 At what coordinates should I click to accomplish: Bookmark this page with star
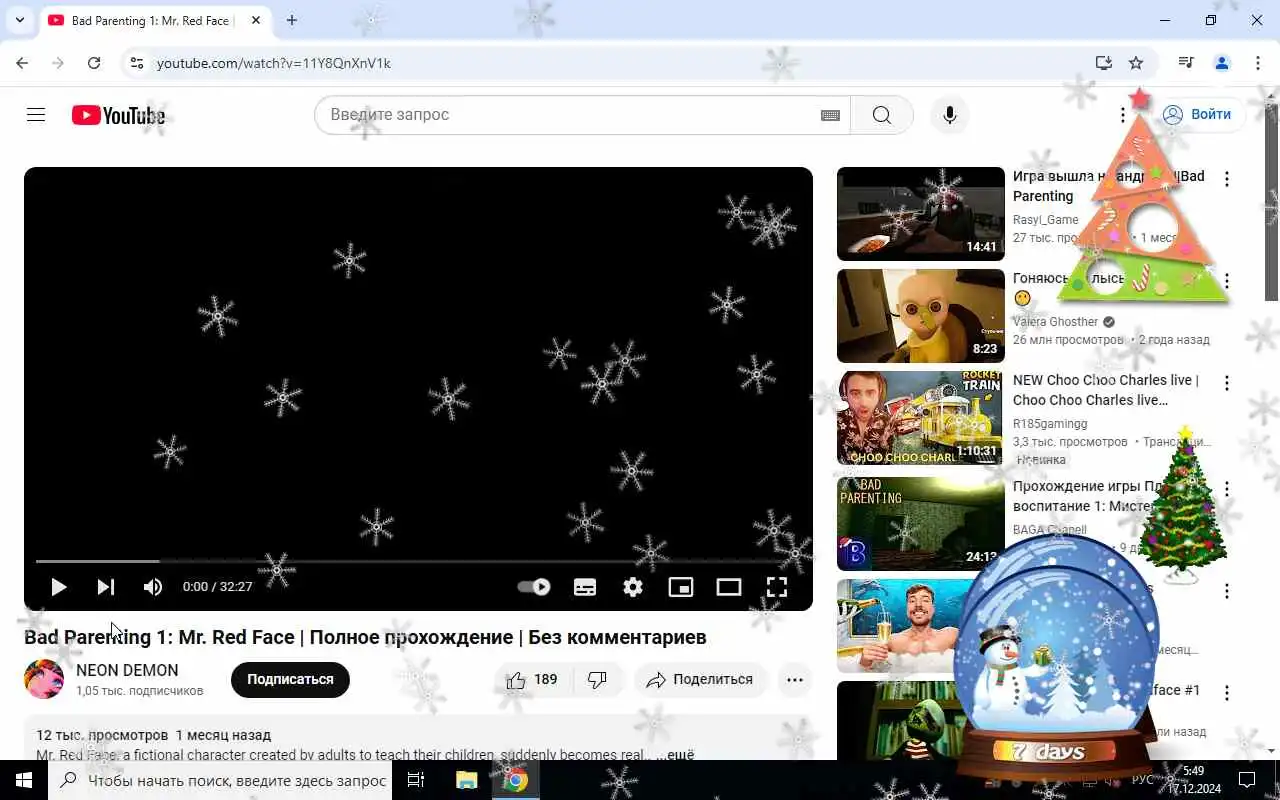tap(1136, 63)
